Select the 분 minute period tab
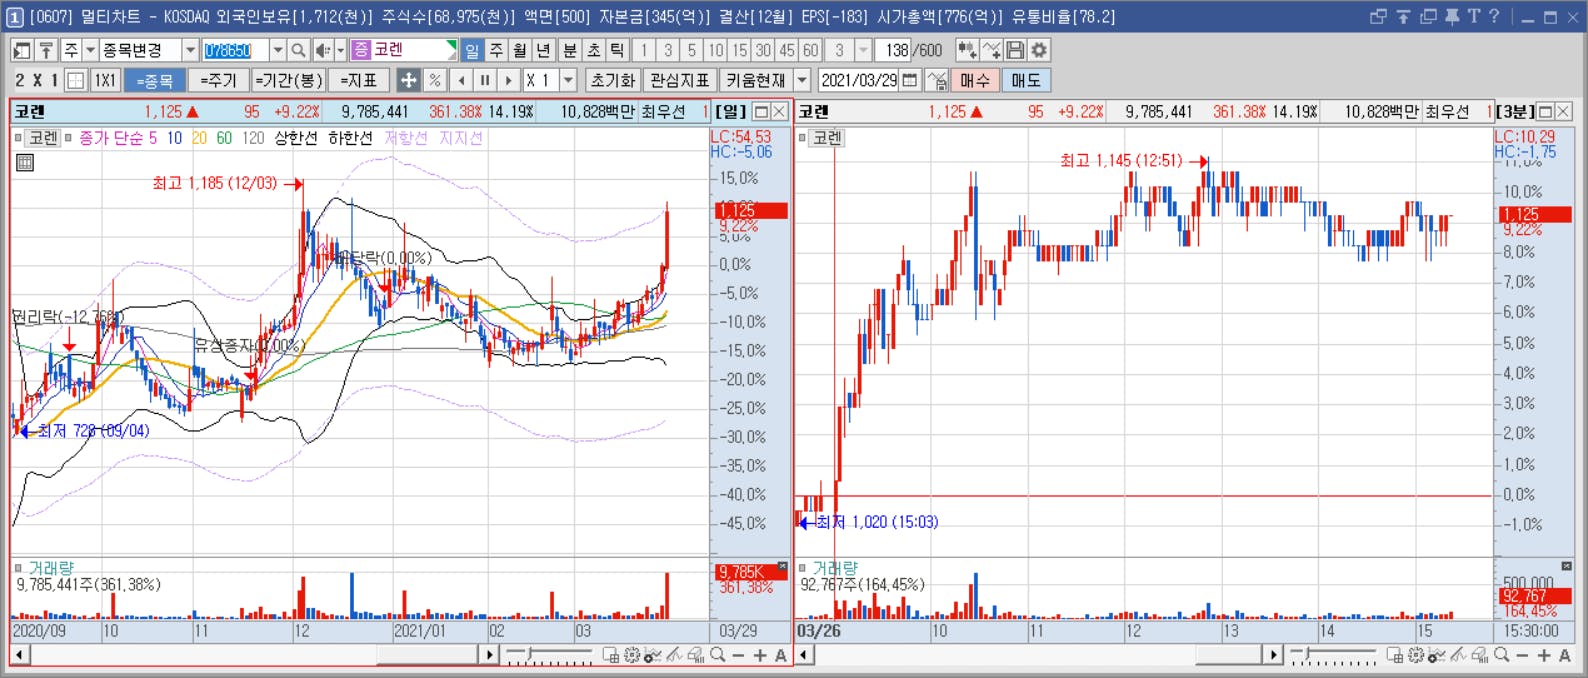The width and height of the screenshot is (1588, 678). (x=570, y=50)
